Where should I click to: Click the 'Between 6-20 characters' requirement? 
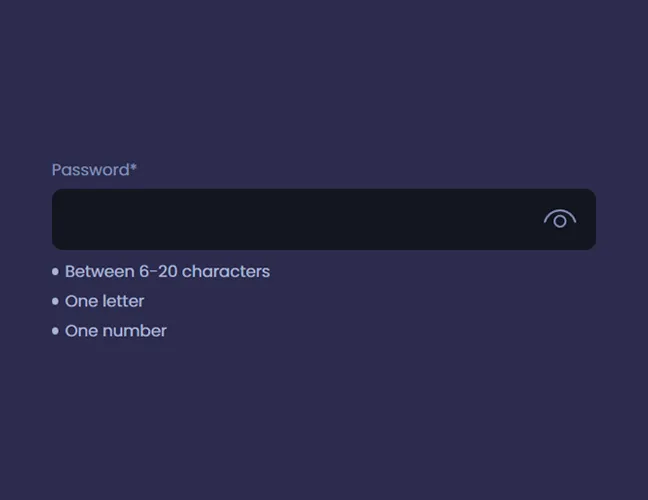[x=167, y=271]
